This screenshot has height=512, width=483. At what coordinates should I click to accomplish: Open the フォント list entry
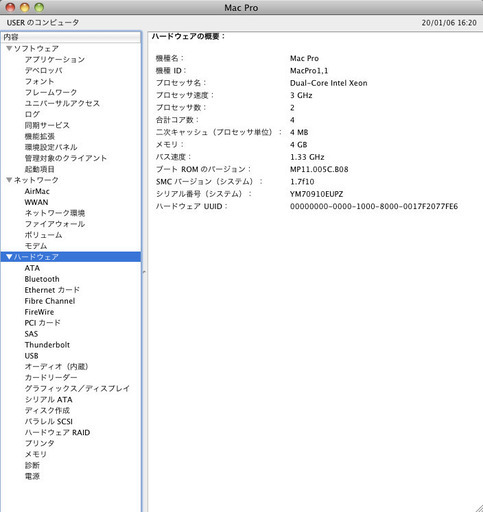(39, 81)
